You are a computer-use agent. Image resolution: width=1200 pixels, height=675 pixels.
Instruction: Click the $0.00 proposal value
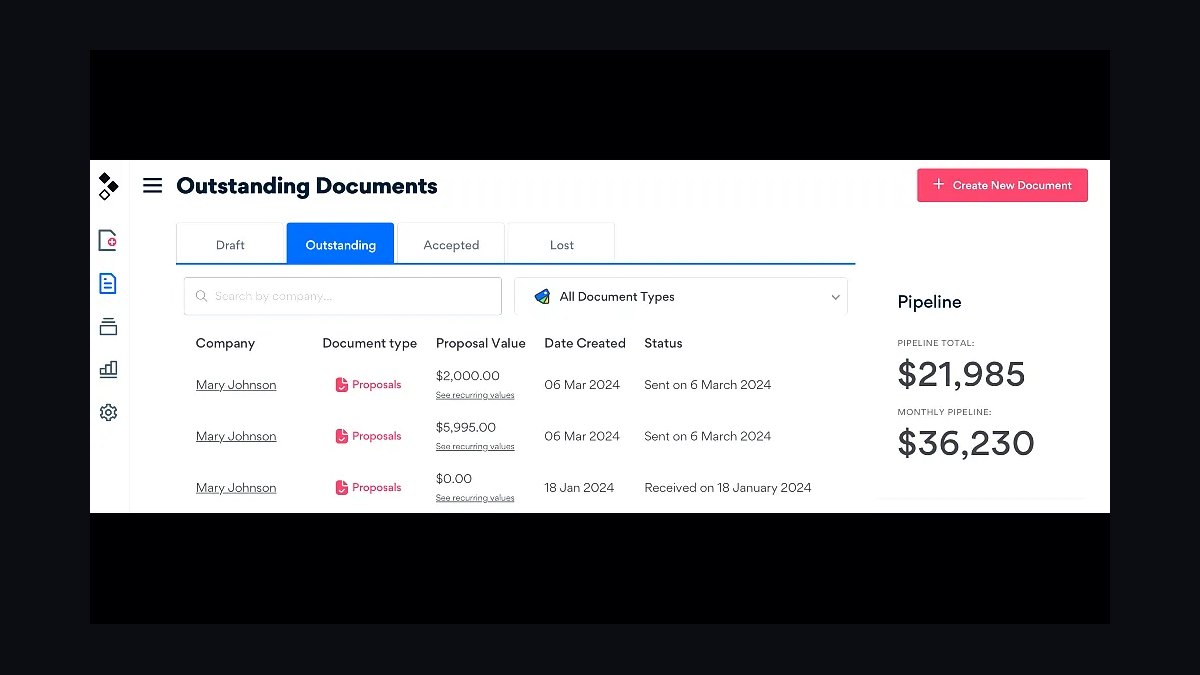454,478
